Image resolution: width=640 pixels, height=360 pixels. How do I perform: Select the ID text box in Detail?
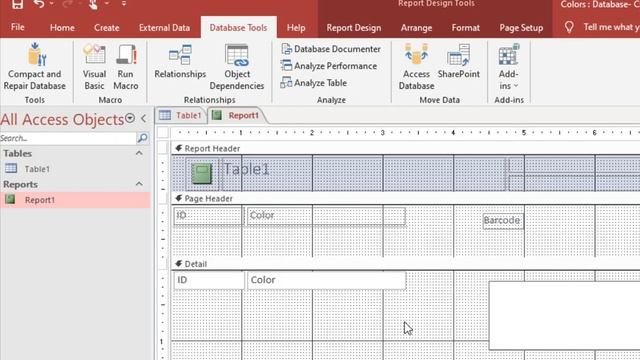point(209,280)
